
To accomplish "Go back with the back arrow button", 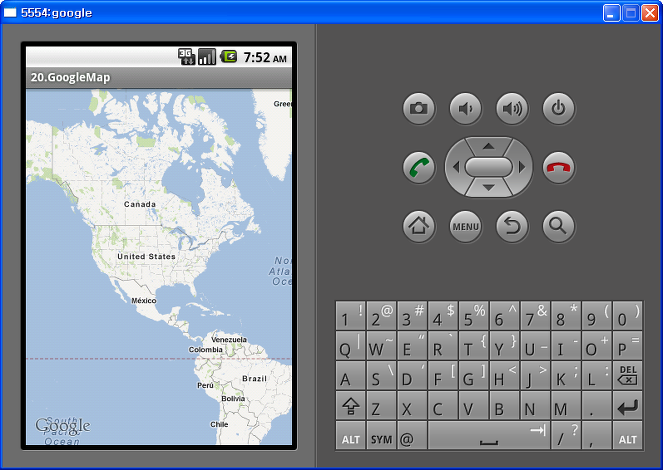I will click(x=512, y=227).
